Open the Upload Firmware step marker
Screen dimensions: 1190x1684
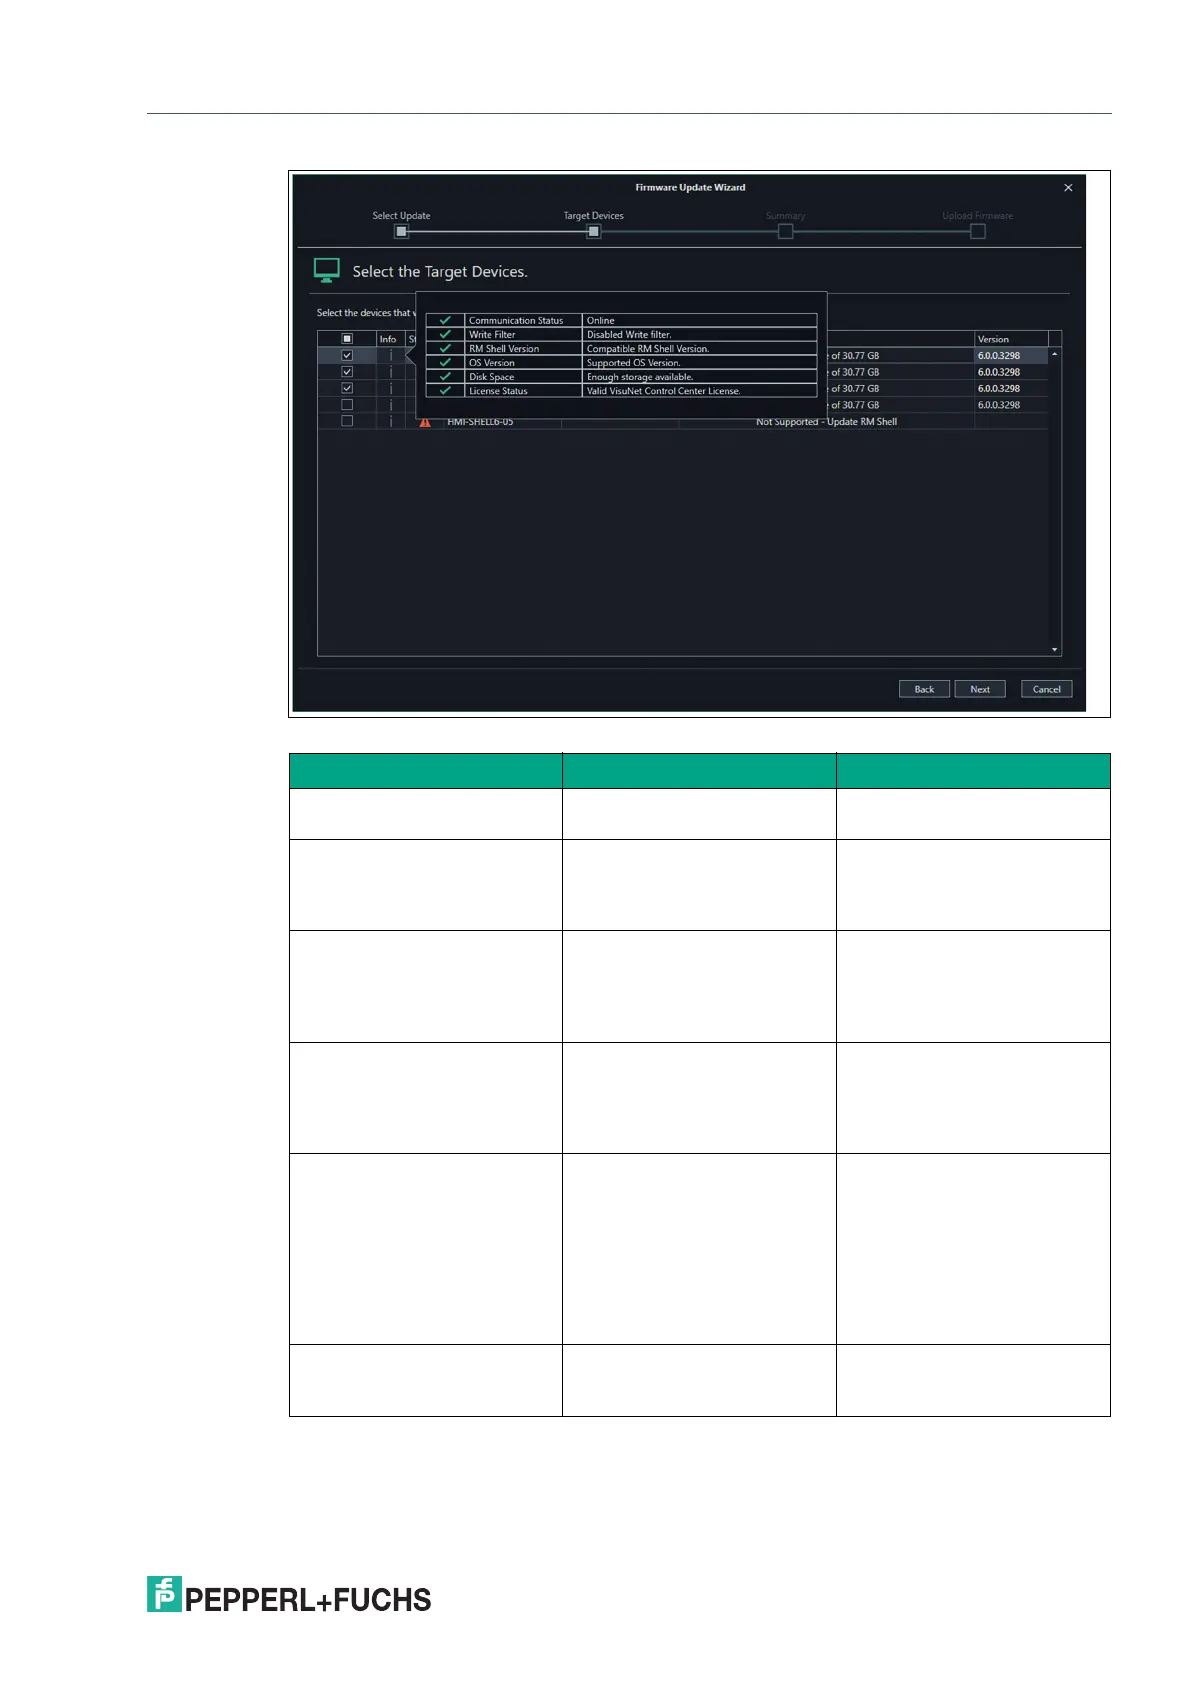pyautogui.click(x=978, y=231)
